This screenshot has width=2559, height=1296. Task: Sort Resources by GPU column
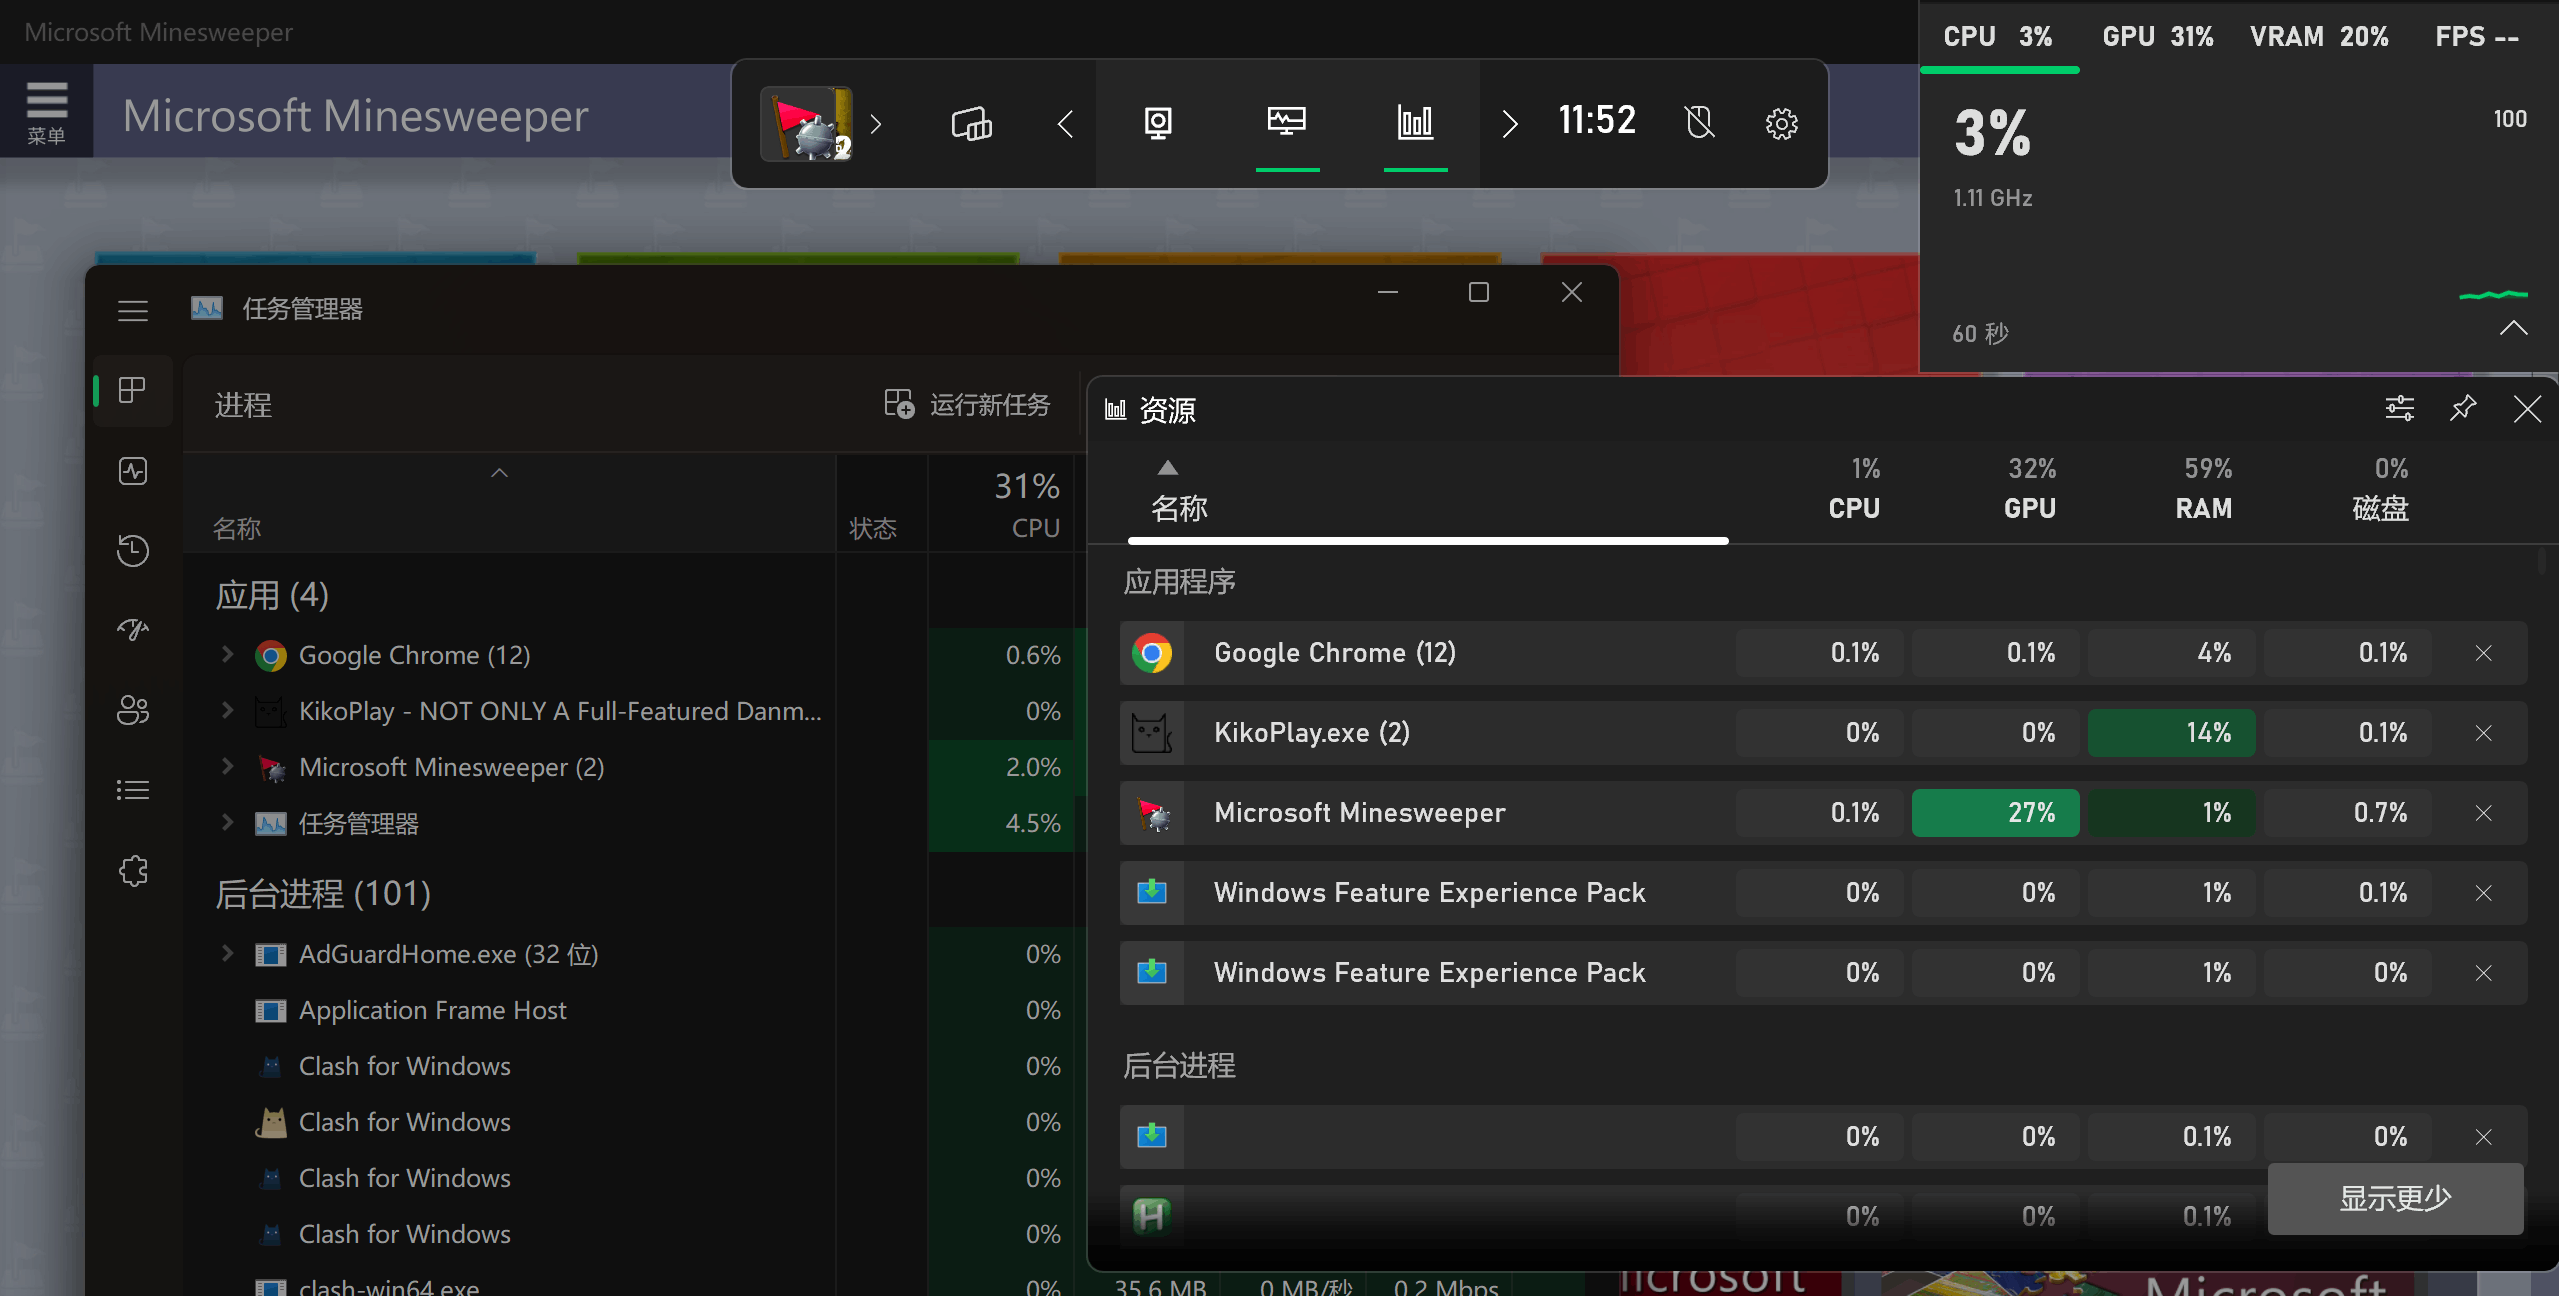tap(2030, 489)
